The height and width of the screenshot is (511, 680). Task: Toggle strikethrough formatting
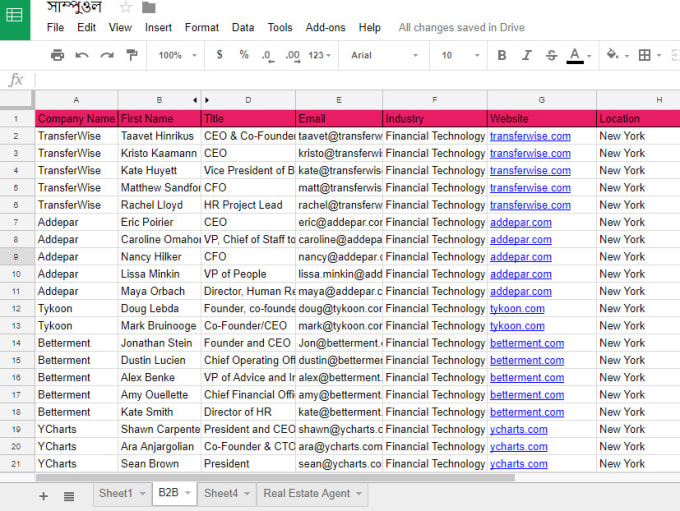pos(551,55)
